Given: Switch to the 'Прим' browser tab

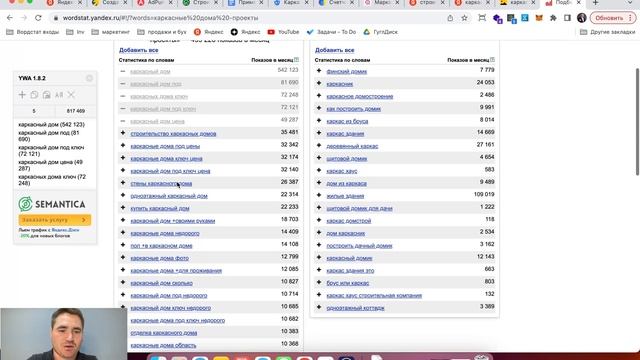Looking at the screenshot, I should tap(245, 3).
